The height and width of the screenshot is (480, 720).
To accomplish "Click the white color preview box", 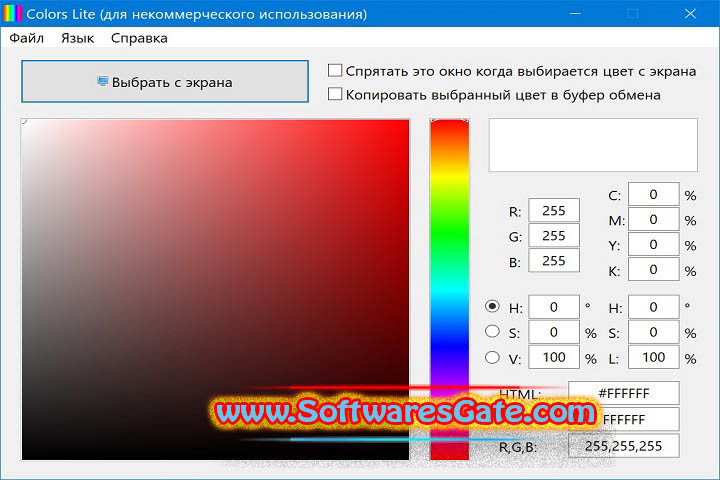I will point(593,145).
